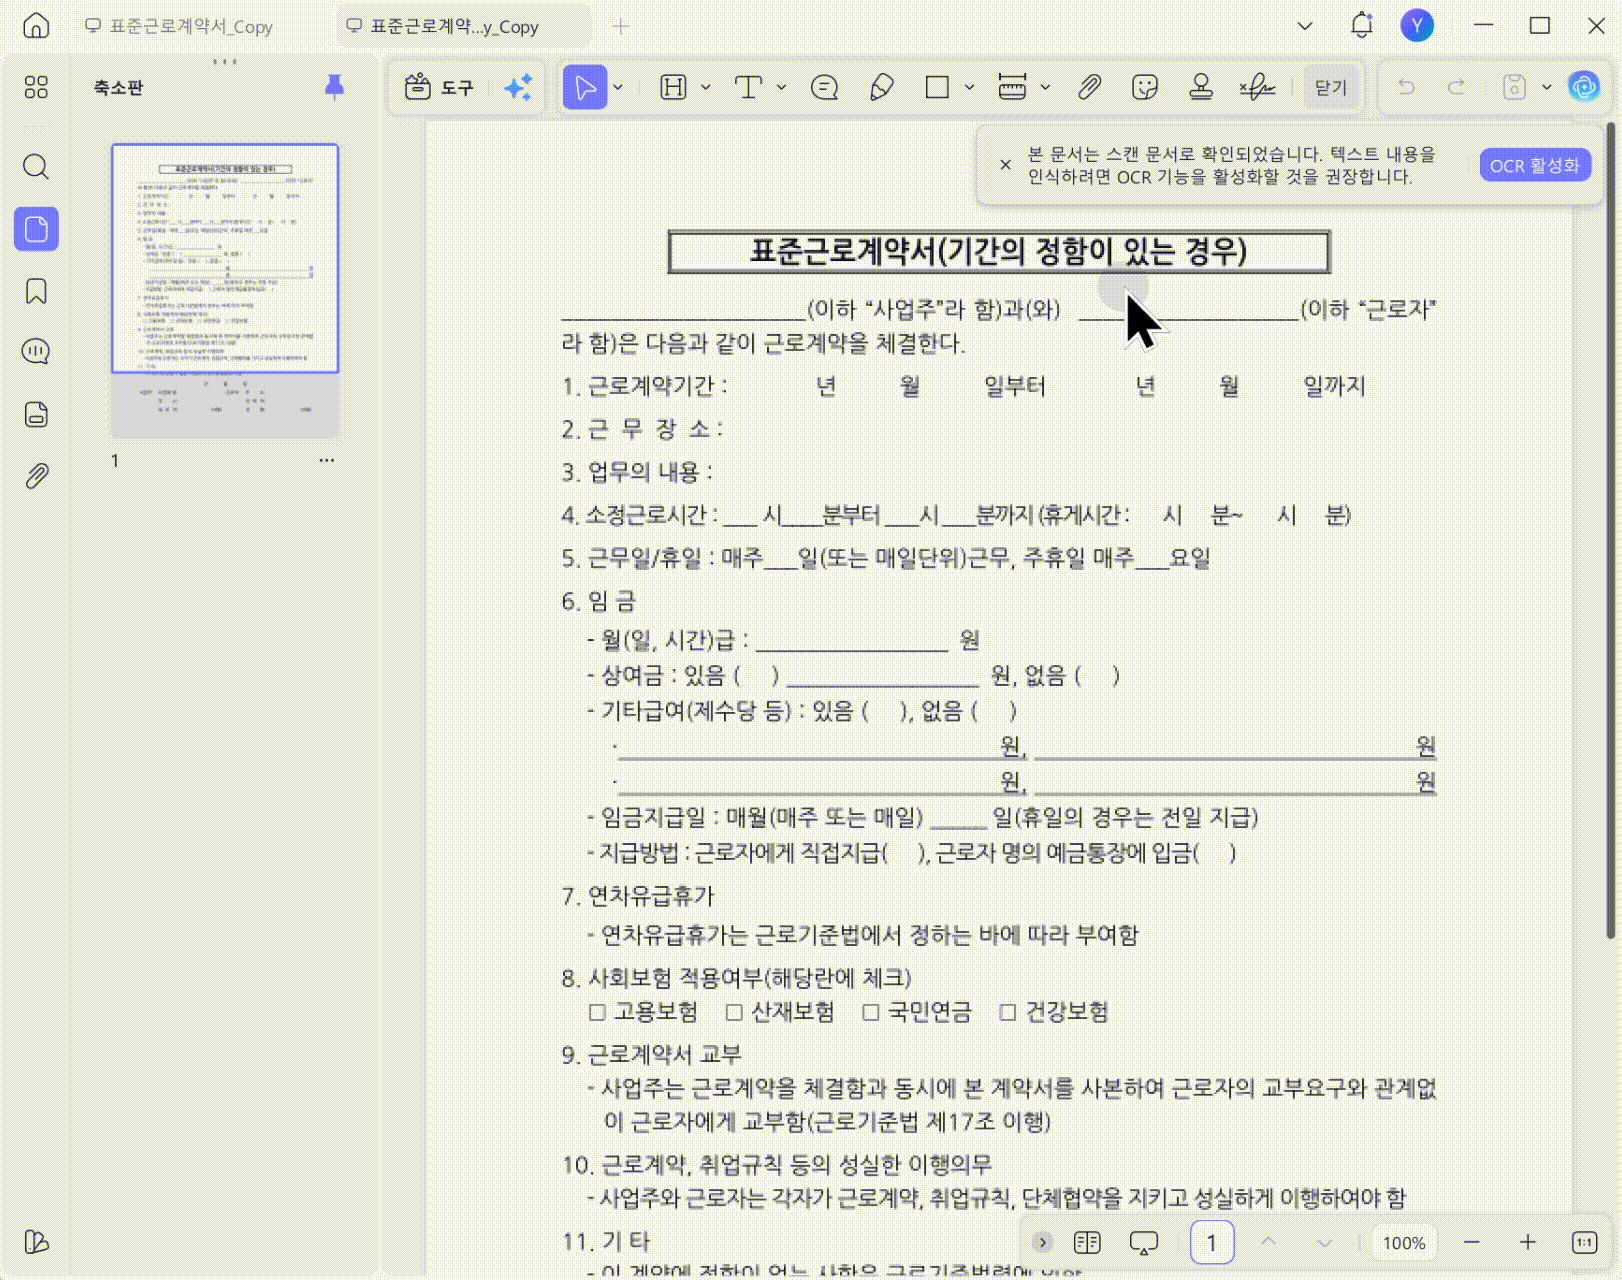
Task: Open the 100% zoom level box
Action: click(1404, 1242)
